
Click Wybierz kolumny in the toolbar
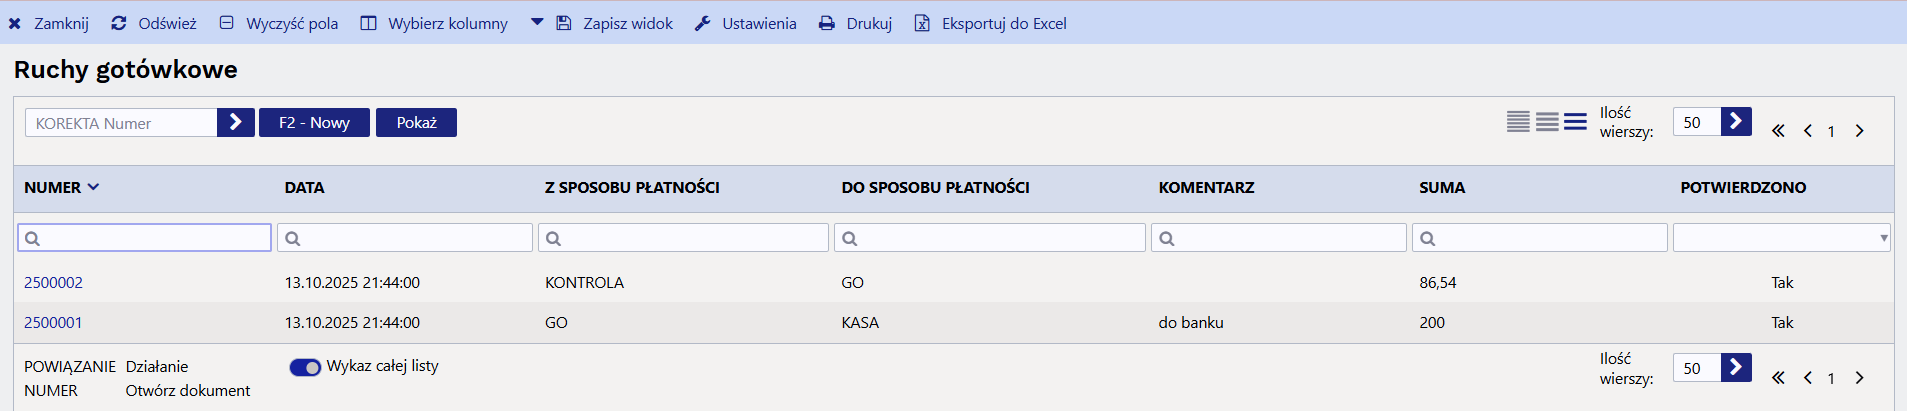(434, 23)
